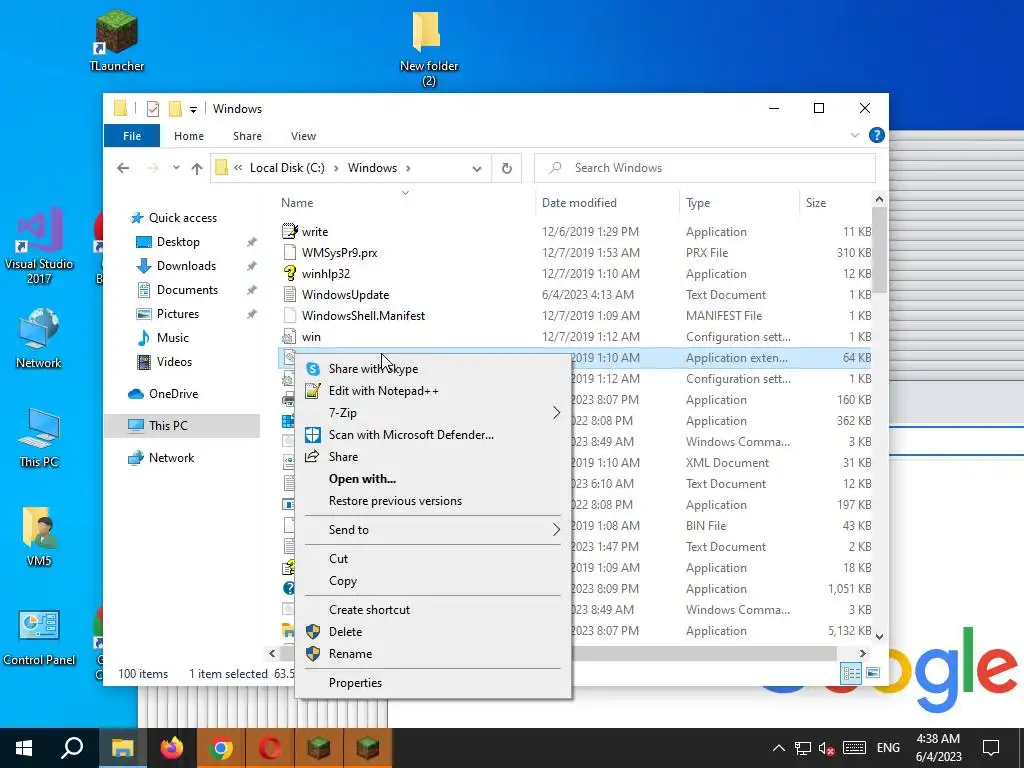Switch to Large icons view in status bar
This screenshot has width=1024, height=768.
pos(873,673)
